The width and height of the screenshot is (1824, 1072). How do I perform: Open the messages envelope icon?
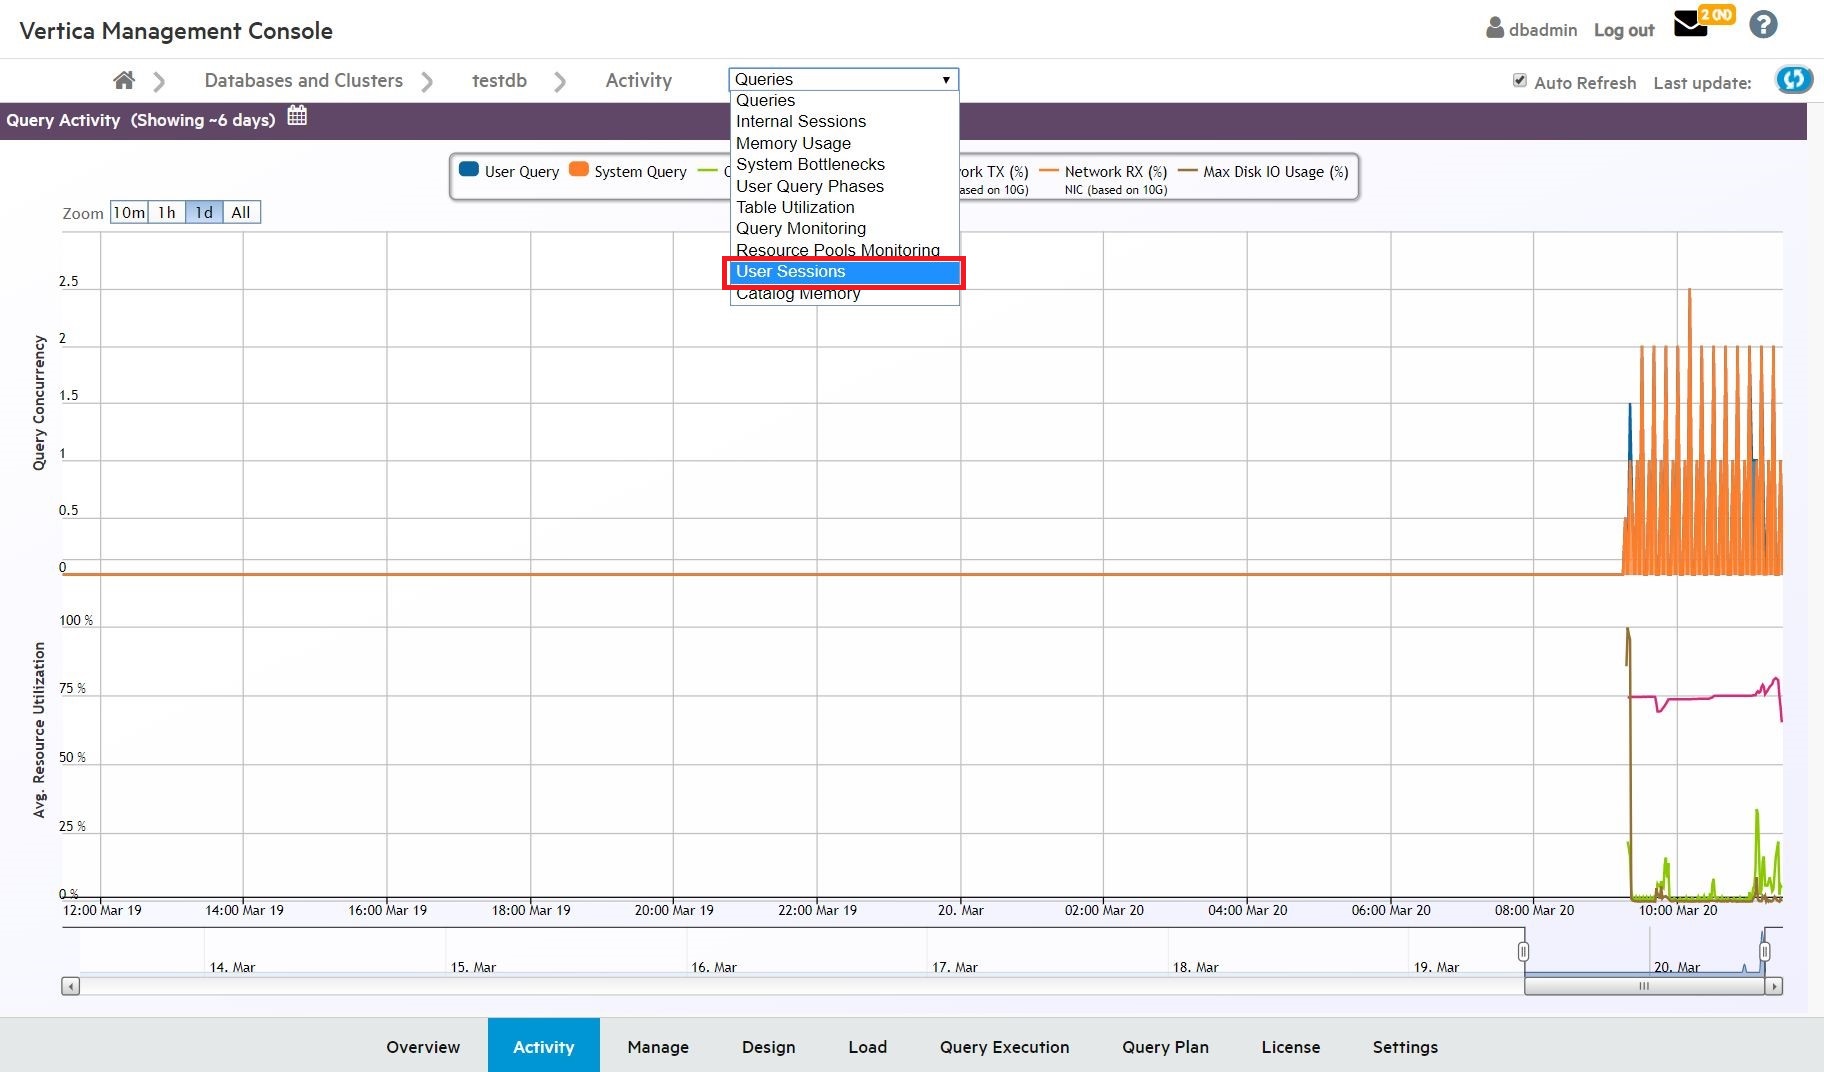(x=1691, y=25)
